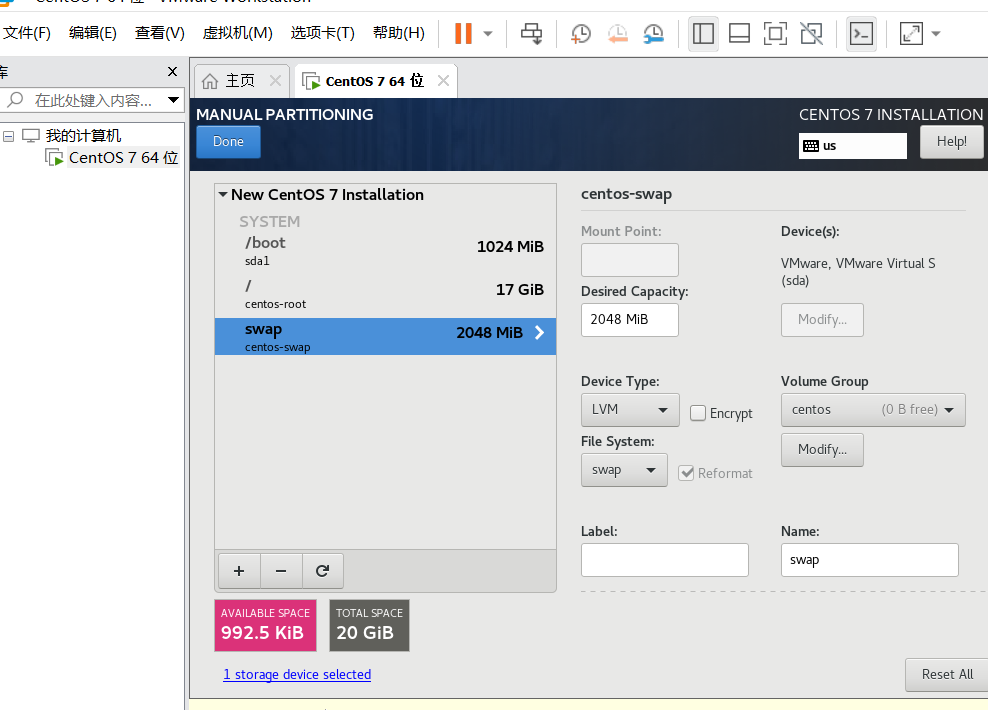The width and height of the screenshot is (988, 710).
Task: Switch to the CentOS 7 64 位 tab
Action: 374,81
